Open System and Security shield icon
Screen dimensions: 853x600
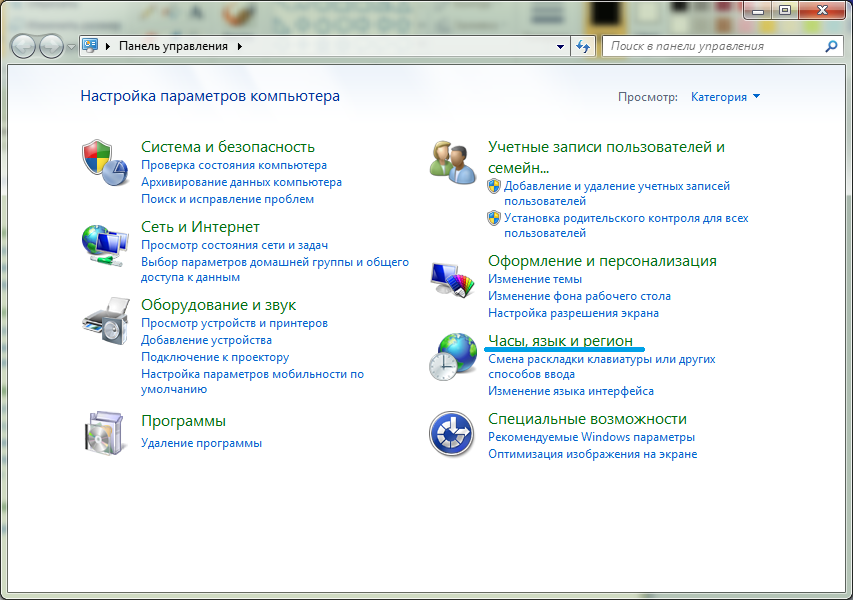[105, 162]
